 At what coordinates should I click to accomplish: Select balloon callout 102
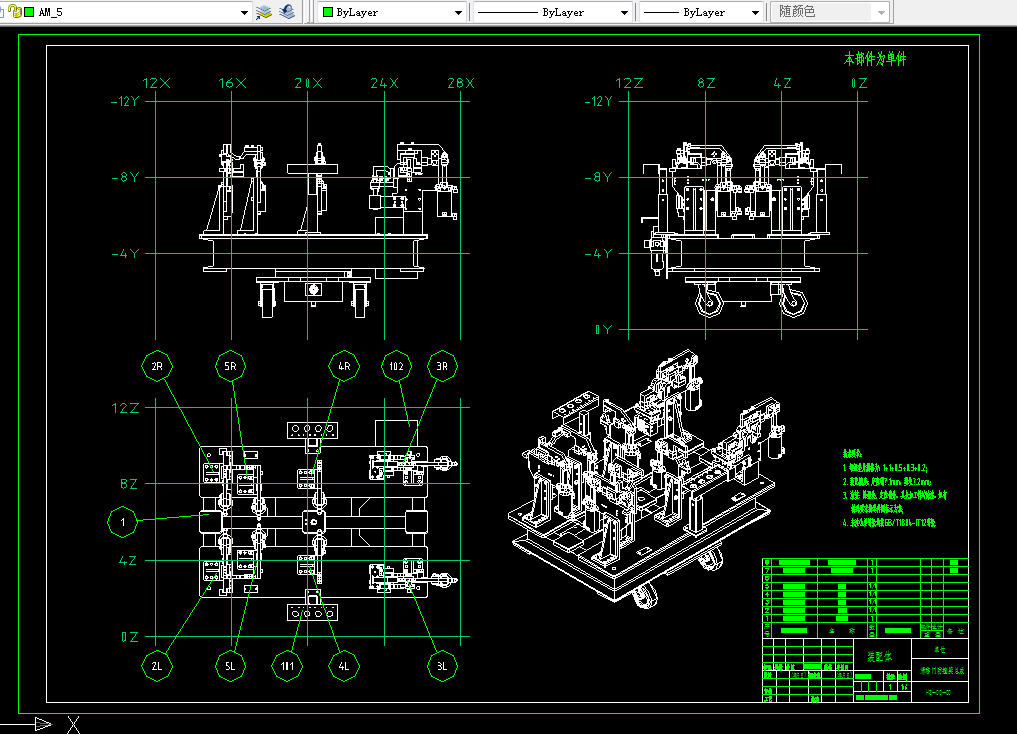tap(396, 366)
